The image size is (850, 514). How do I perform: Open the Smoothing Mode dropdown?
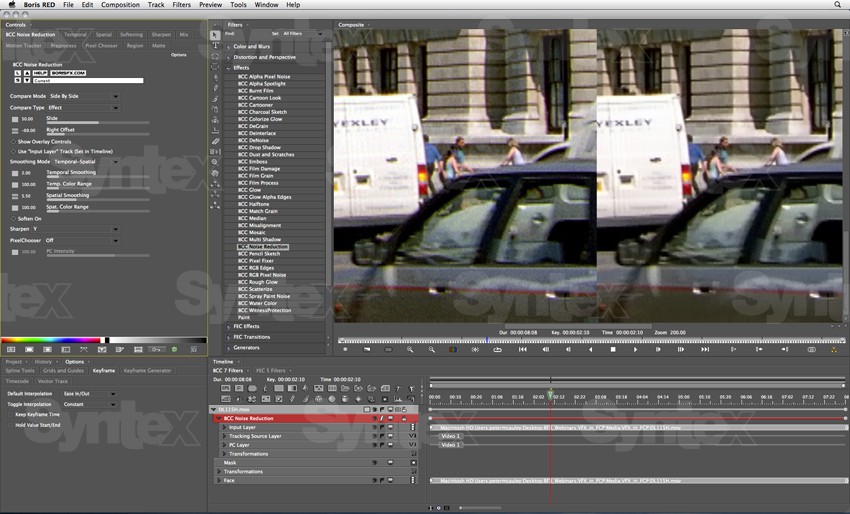pos(85,161)
